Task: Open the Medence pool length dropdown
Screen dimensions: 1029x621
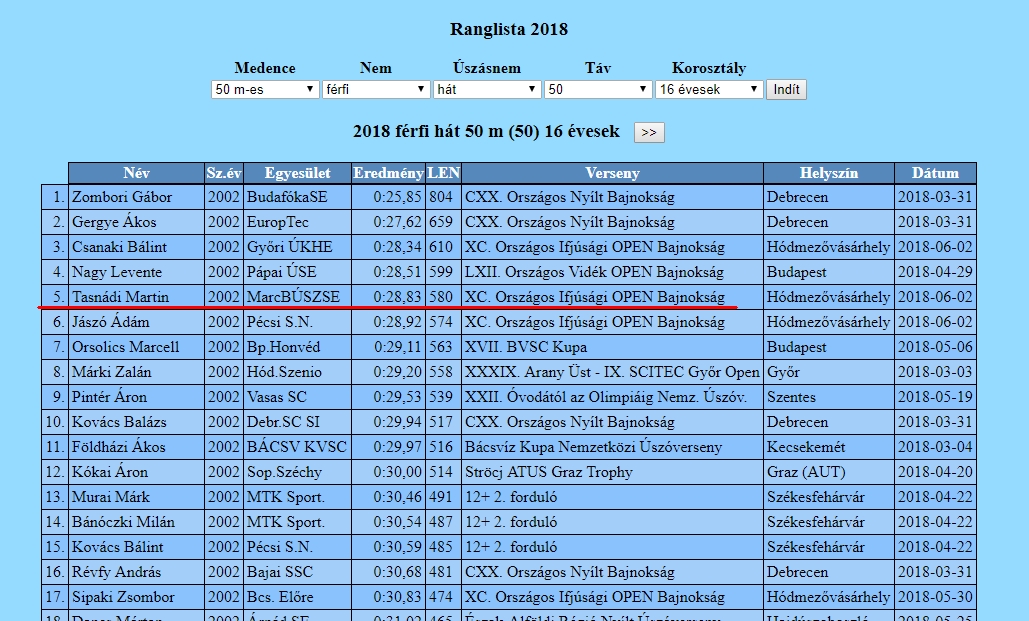Action: pyautogui.click(x=265, y=90)
